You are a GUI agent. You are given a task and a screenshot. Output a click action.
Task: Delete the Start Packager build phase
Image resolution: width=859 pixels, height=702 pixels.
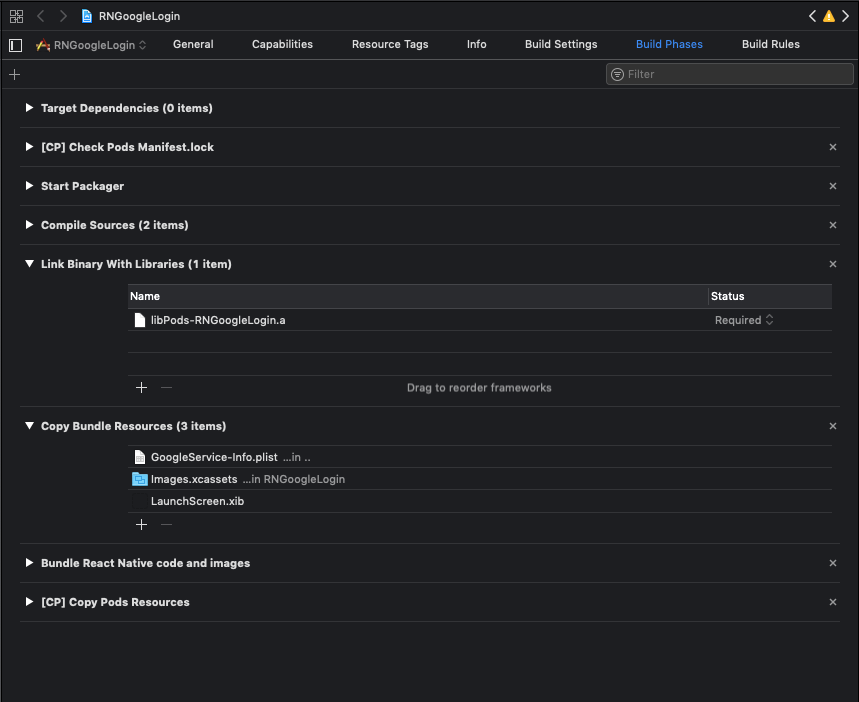pos(833,186)
